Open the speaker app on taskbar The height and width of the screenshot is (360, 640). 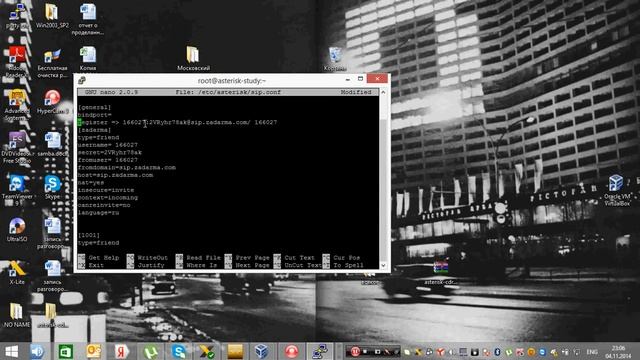(x=38, y=351)
